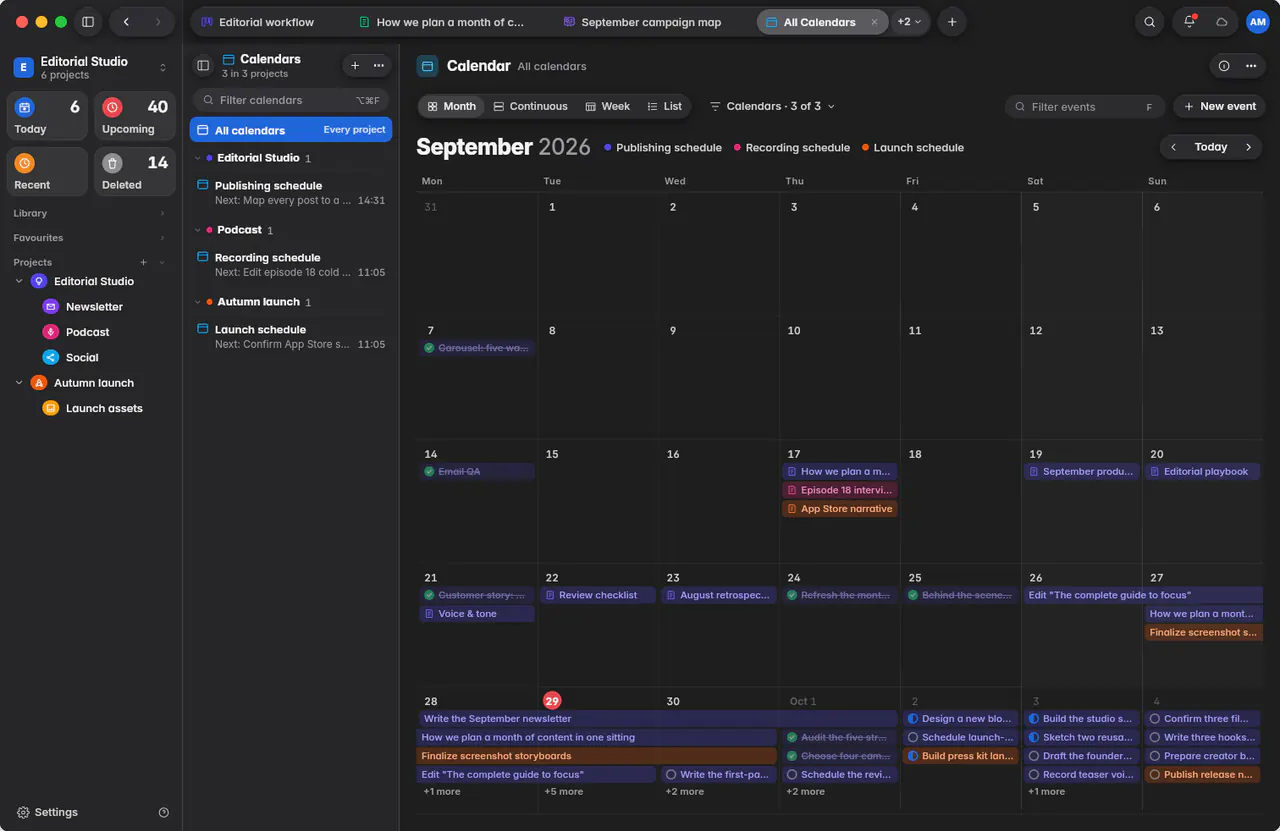Open calendar info icon at top right
1280x831 pixels.
coord(1224,66)
